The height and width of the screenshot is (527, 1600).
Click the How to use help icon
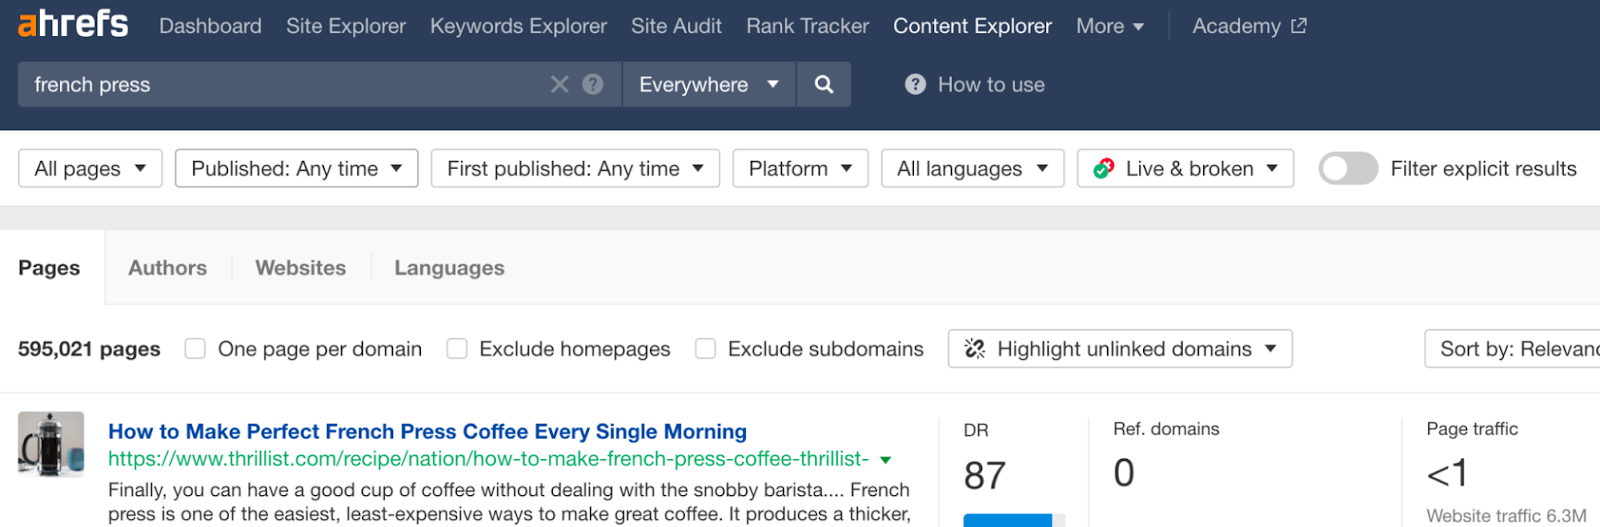(915, 85)
